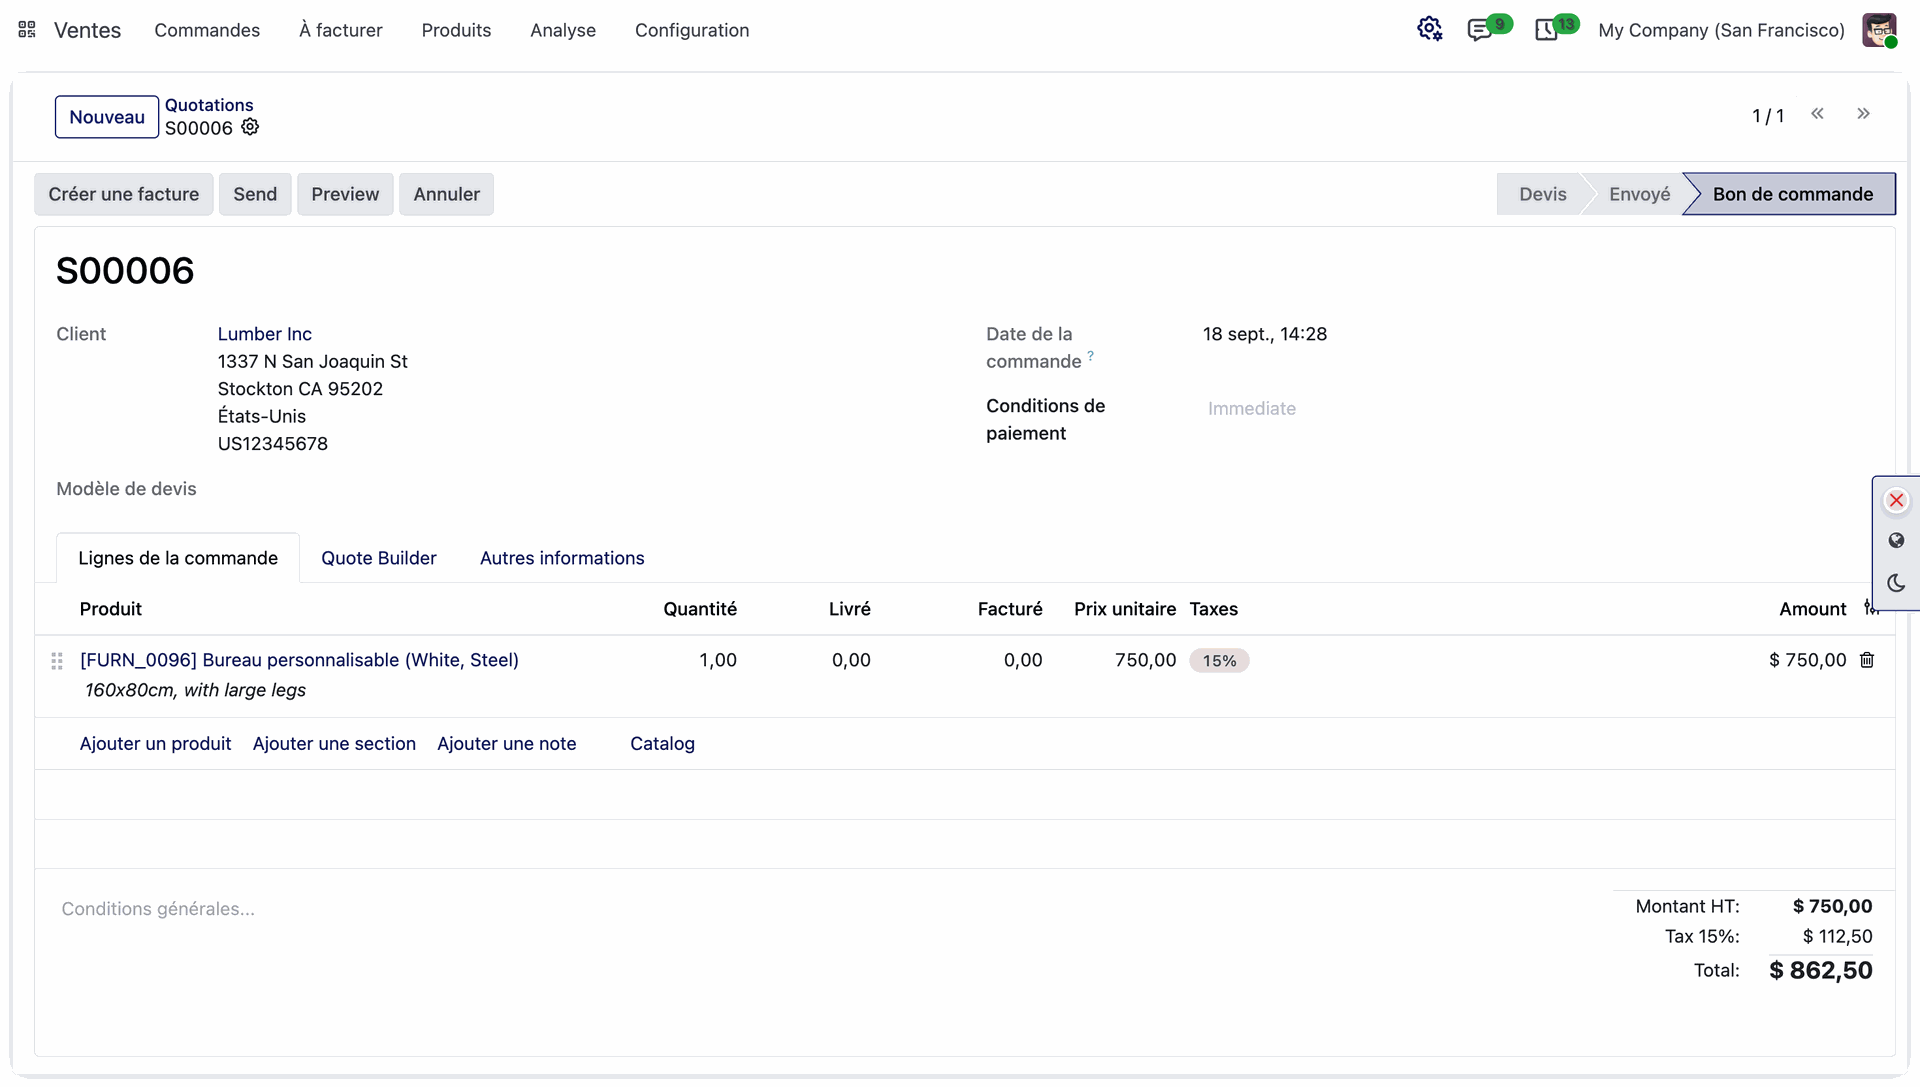Click the globe icon in side panel
The height and width of the screenshot is (1087, 1920).
1896,541
